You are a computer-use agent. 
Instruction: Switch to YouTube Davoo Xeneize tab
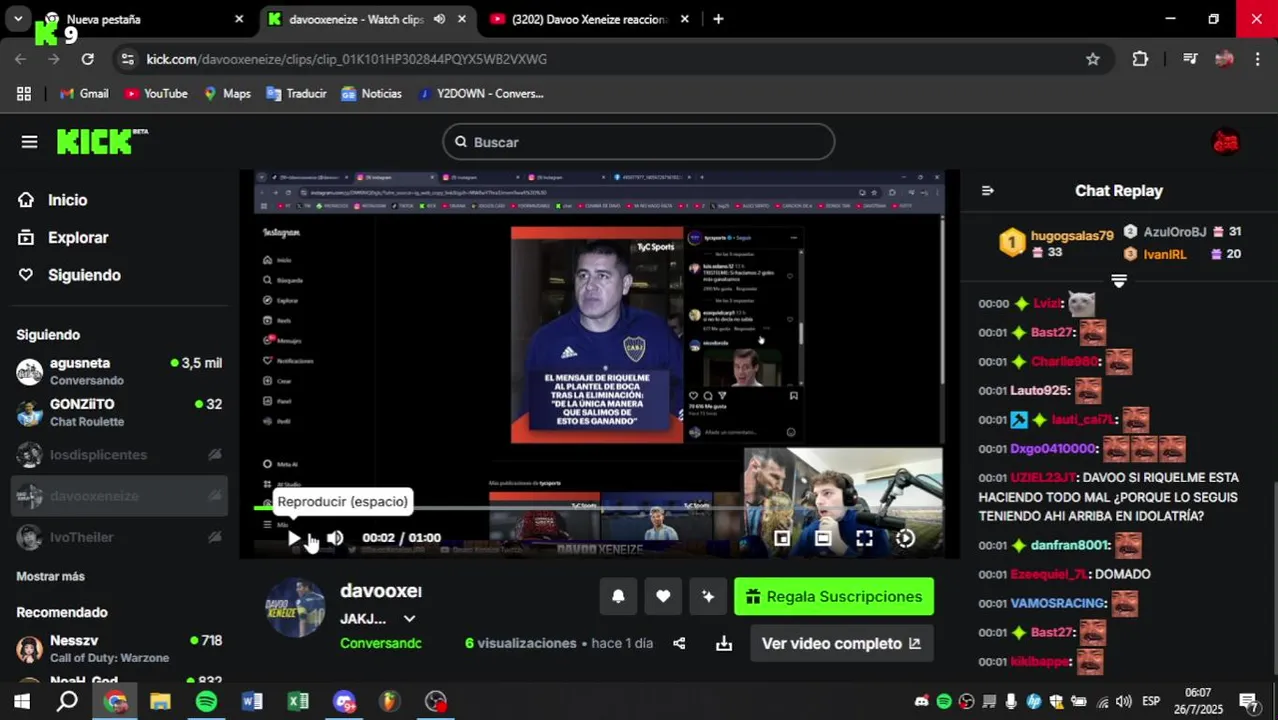[589, 19]
